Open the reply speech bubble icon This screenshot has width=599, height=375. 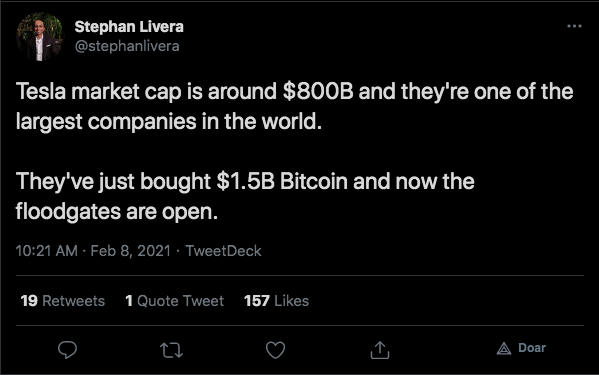[67, 349]
